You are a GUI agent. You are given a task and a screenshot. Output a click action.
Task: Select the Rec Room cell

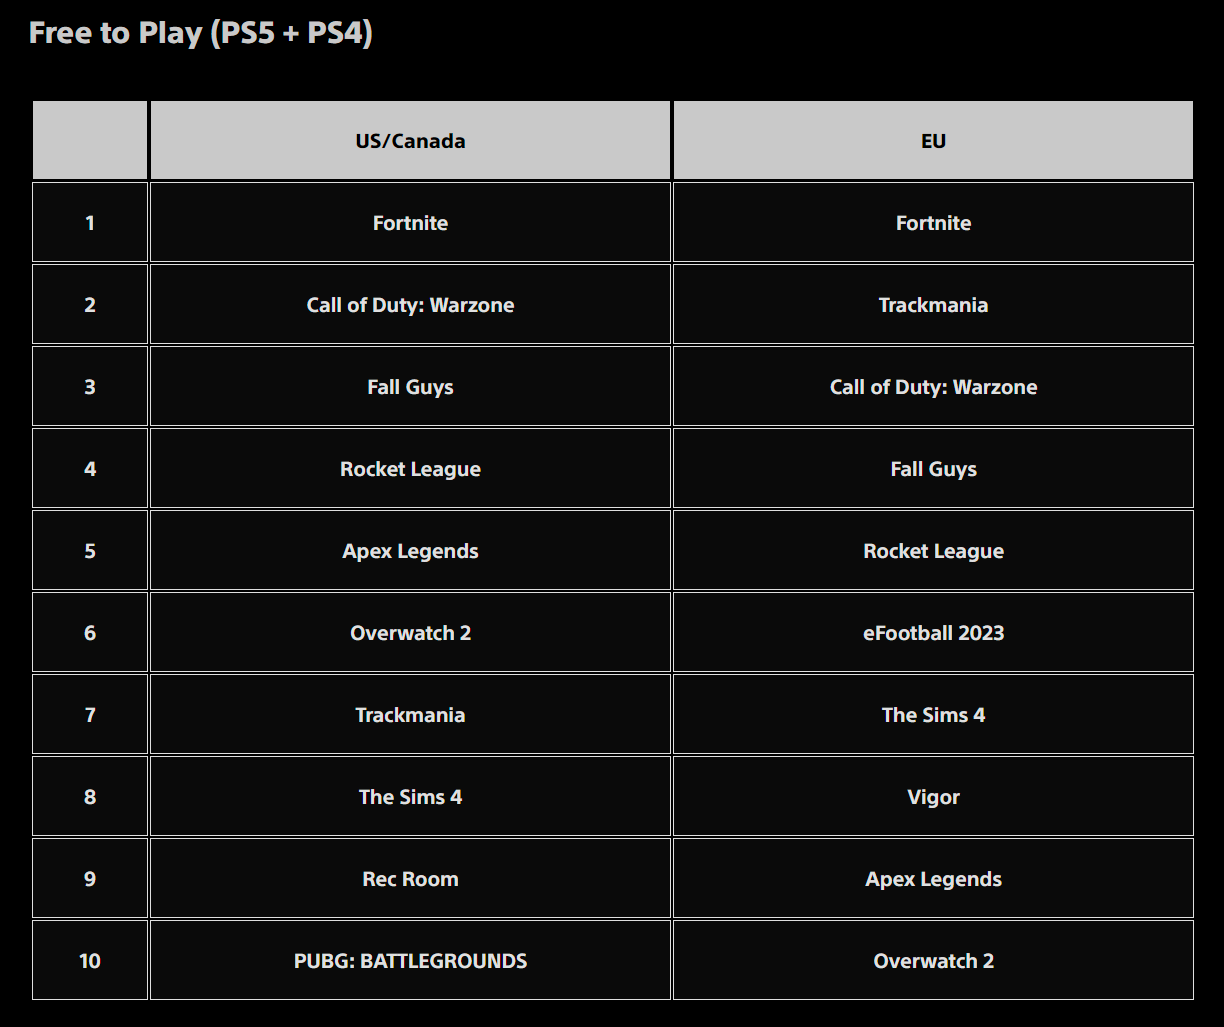click(x=410, y=878)
